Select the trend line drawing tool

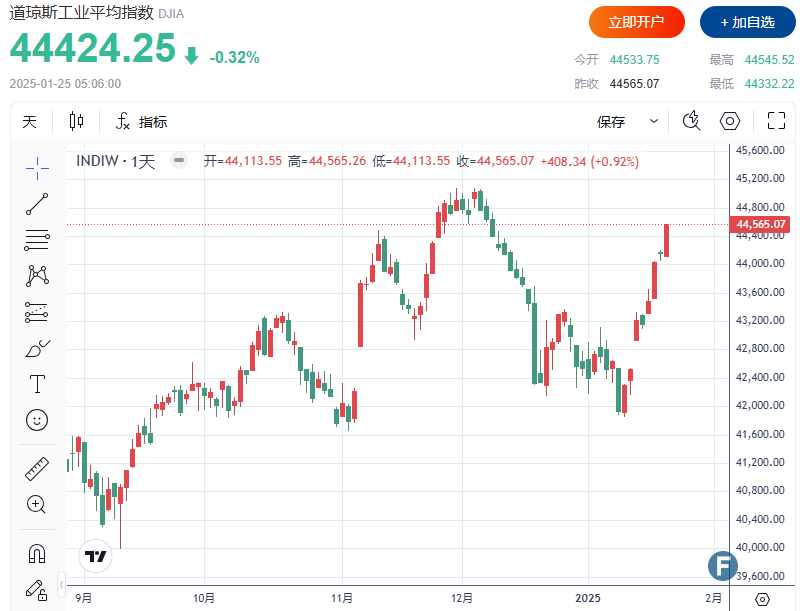click(37, 204)
